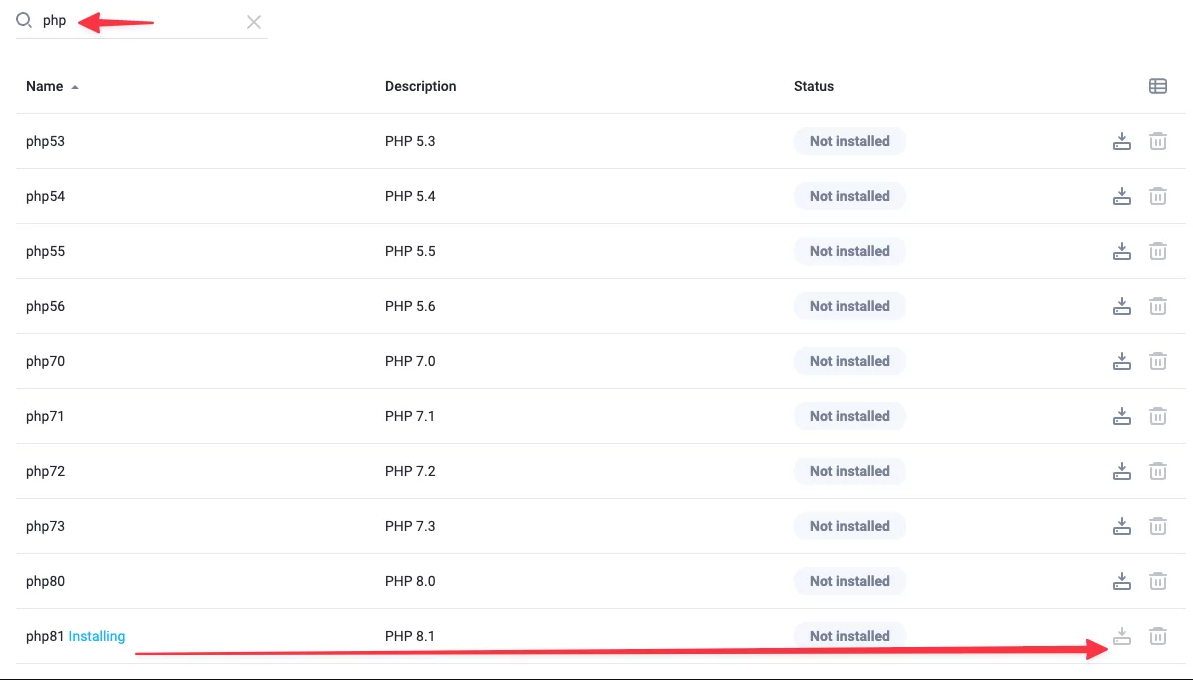Click Not installed badge for php73
This screenshot has height=680, width=1193.
pos(850,526)
